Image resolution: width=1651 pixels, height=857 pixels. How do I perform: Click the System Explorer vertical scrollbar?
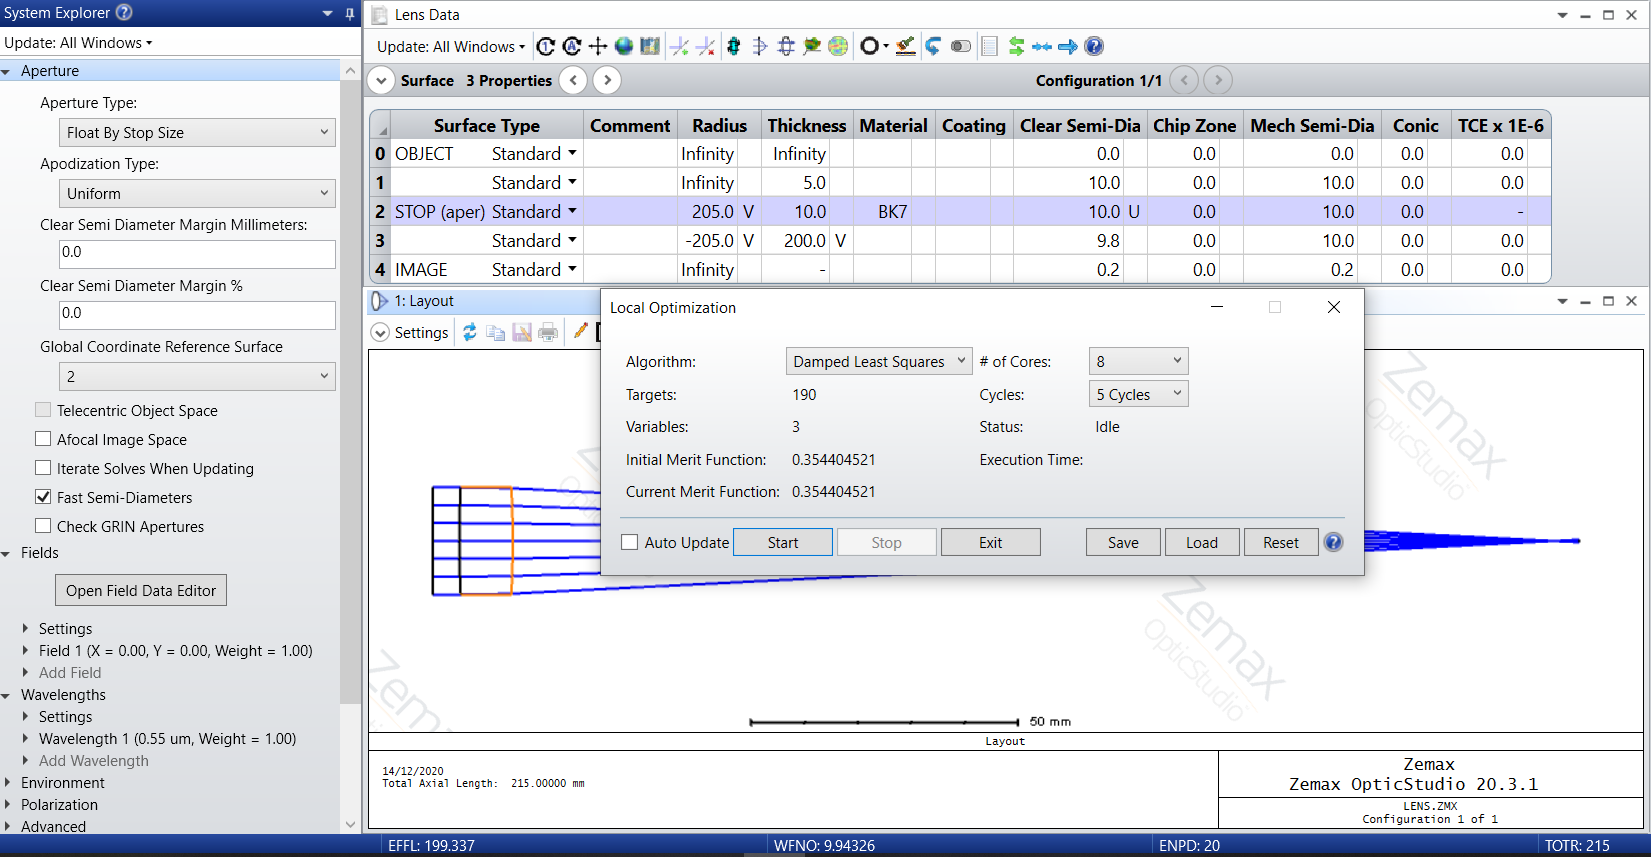tap(350, 400)
